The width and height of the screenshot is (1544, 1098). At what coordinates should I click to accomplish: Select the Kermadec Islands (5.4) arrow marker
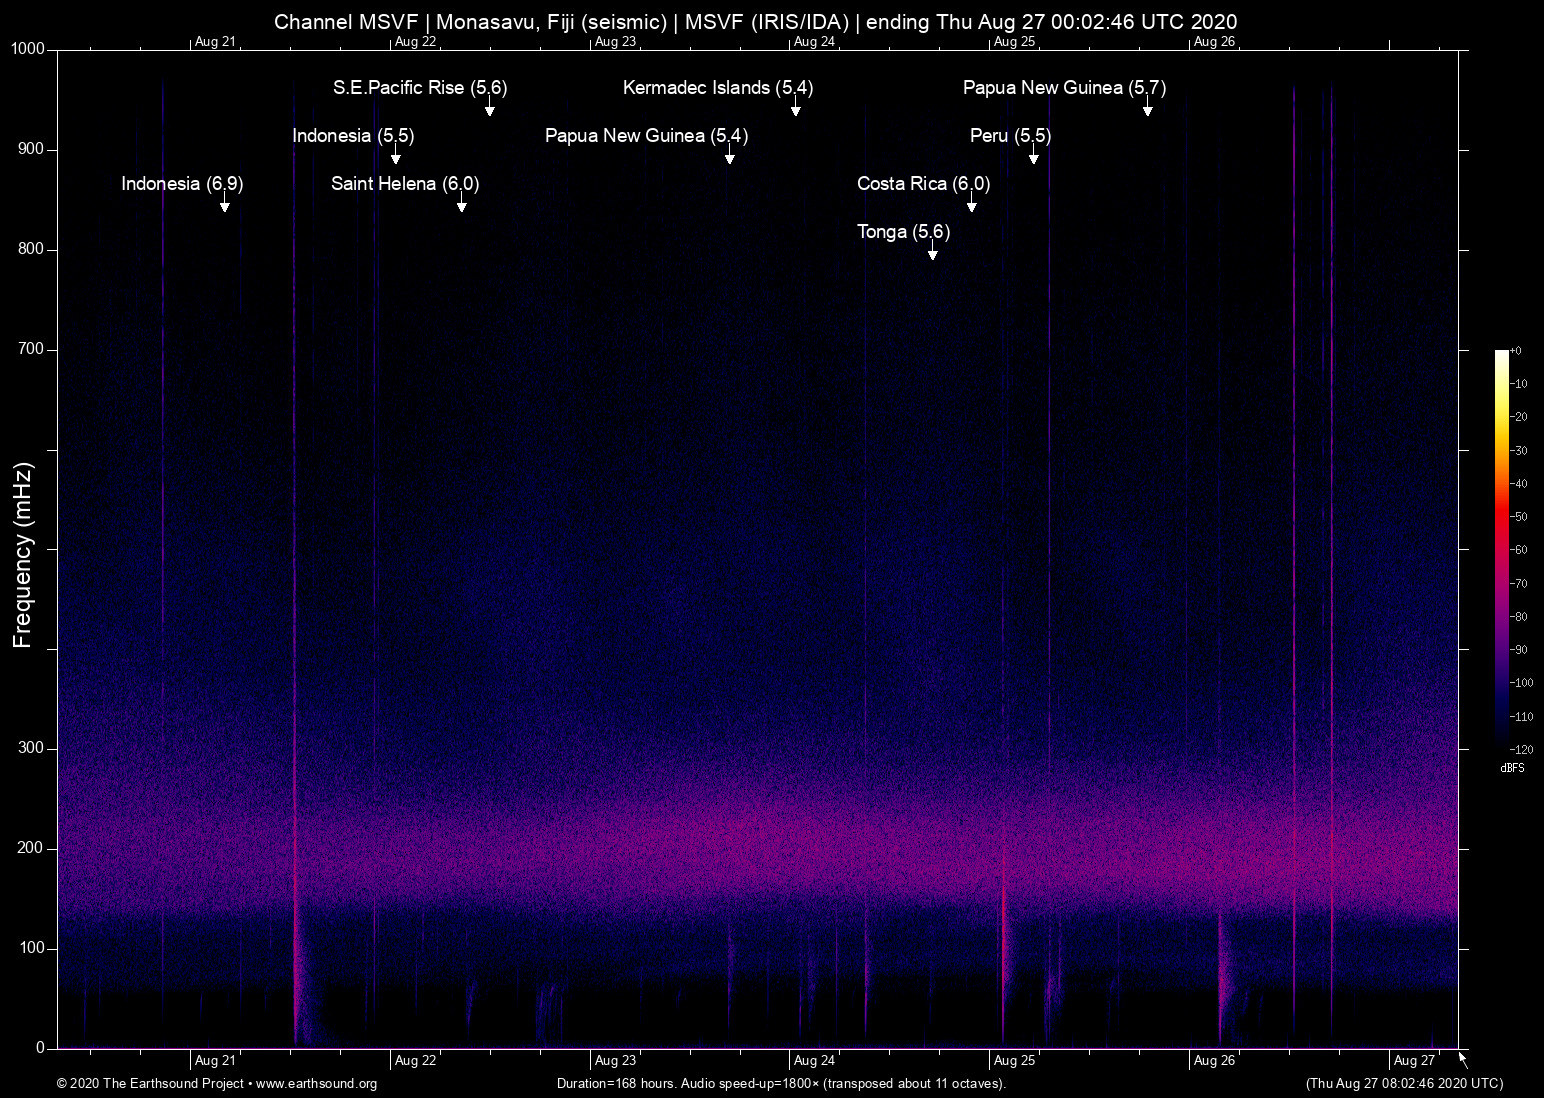pos(795,109)
